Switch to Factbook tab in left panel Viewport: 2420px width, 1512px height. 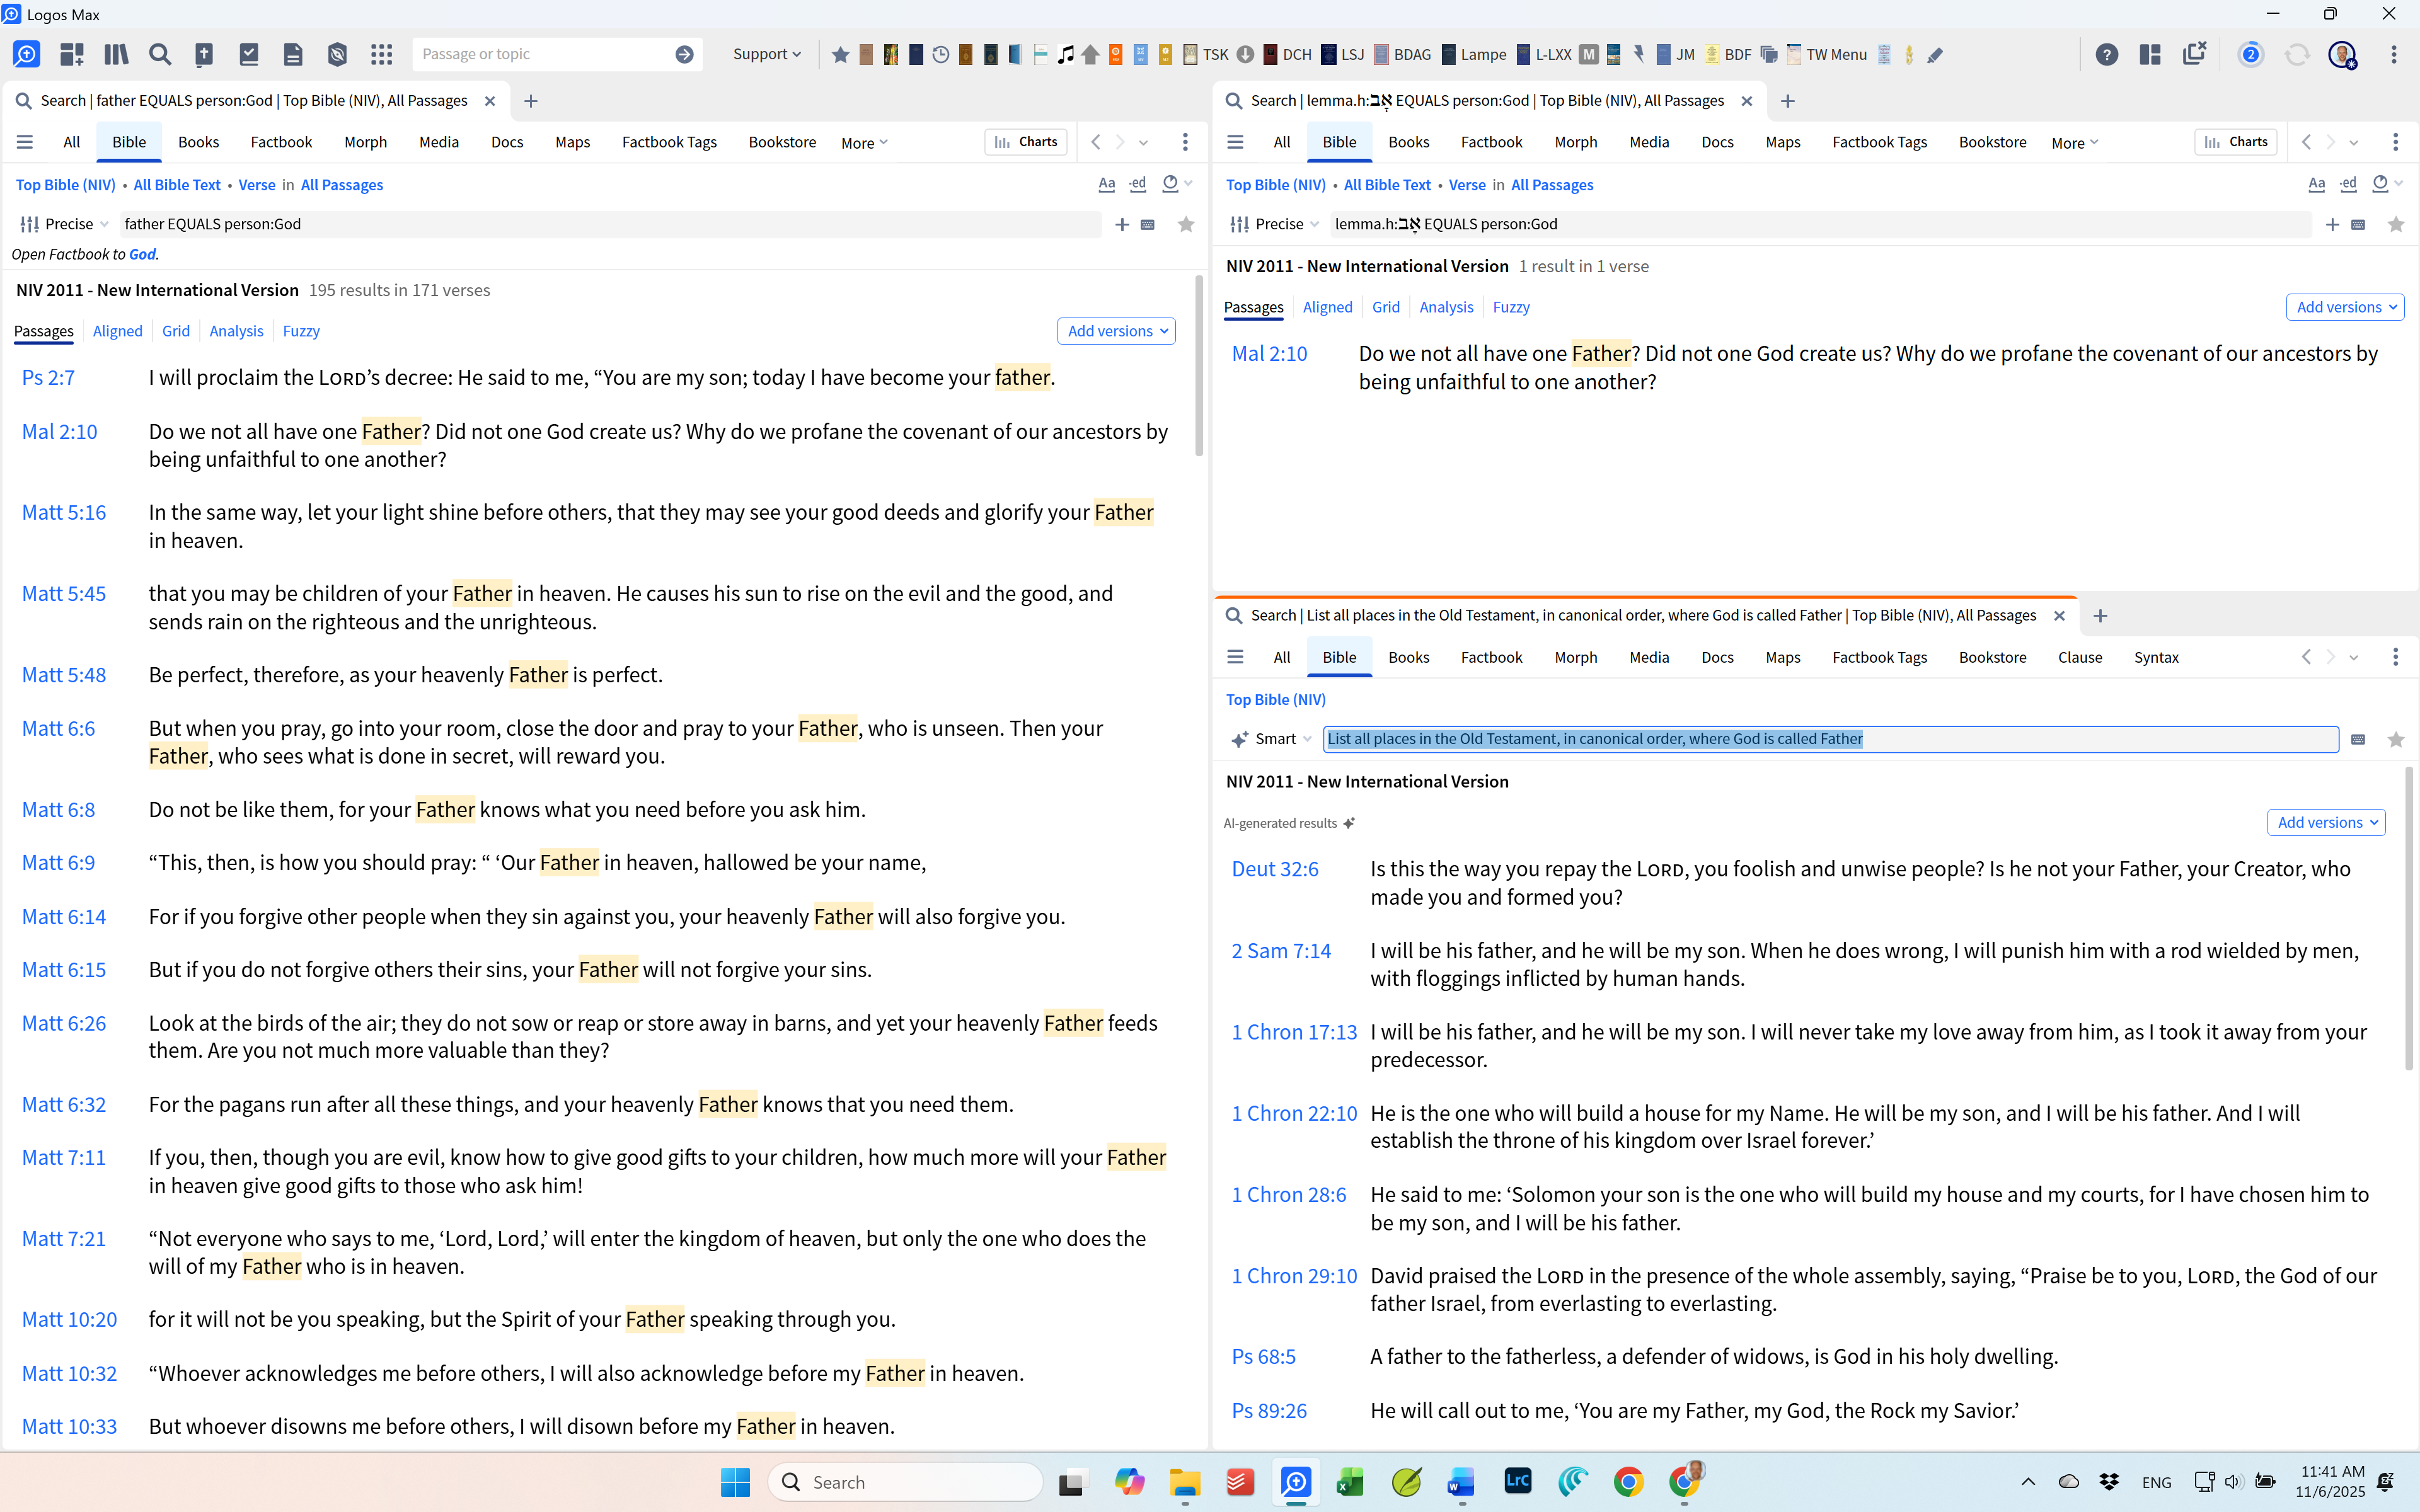click(x=281, y=142)
